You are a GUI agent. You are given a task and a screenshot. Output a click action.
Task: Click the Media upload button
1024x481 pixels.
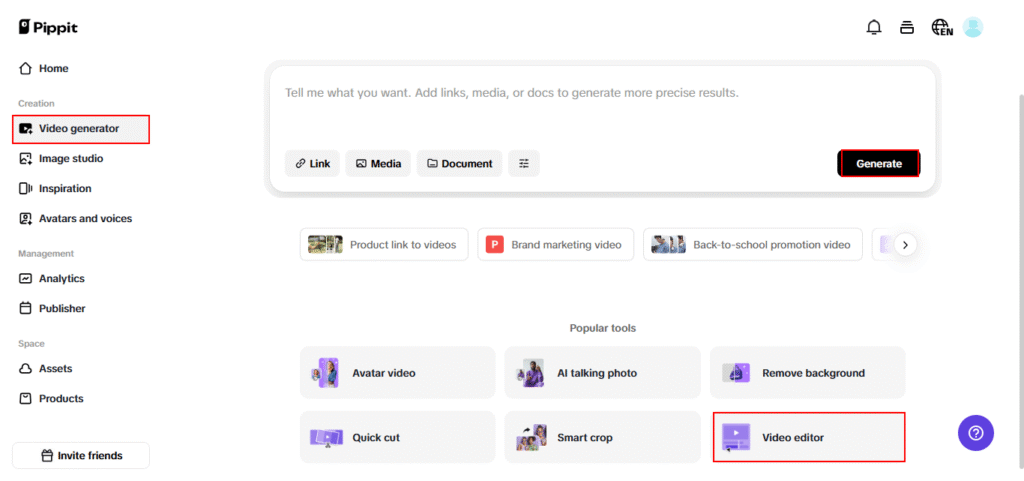[x=378, y=164]
